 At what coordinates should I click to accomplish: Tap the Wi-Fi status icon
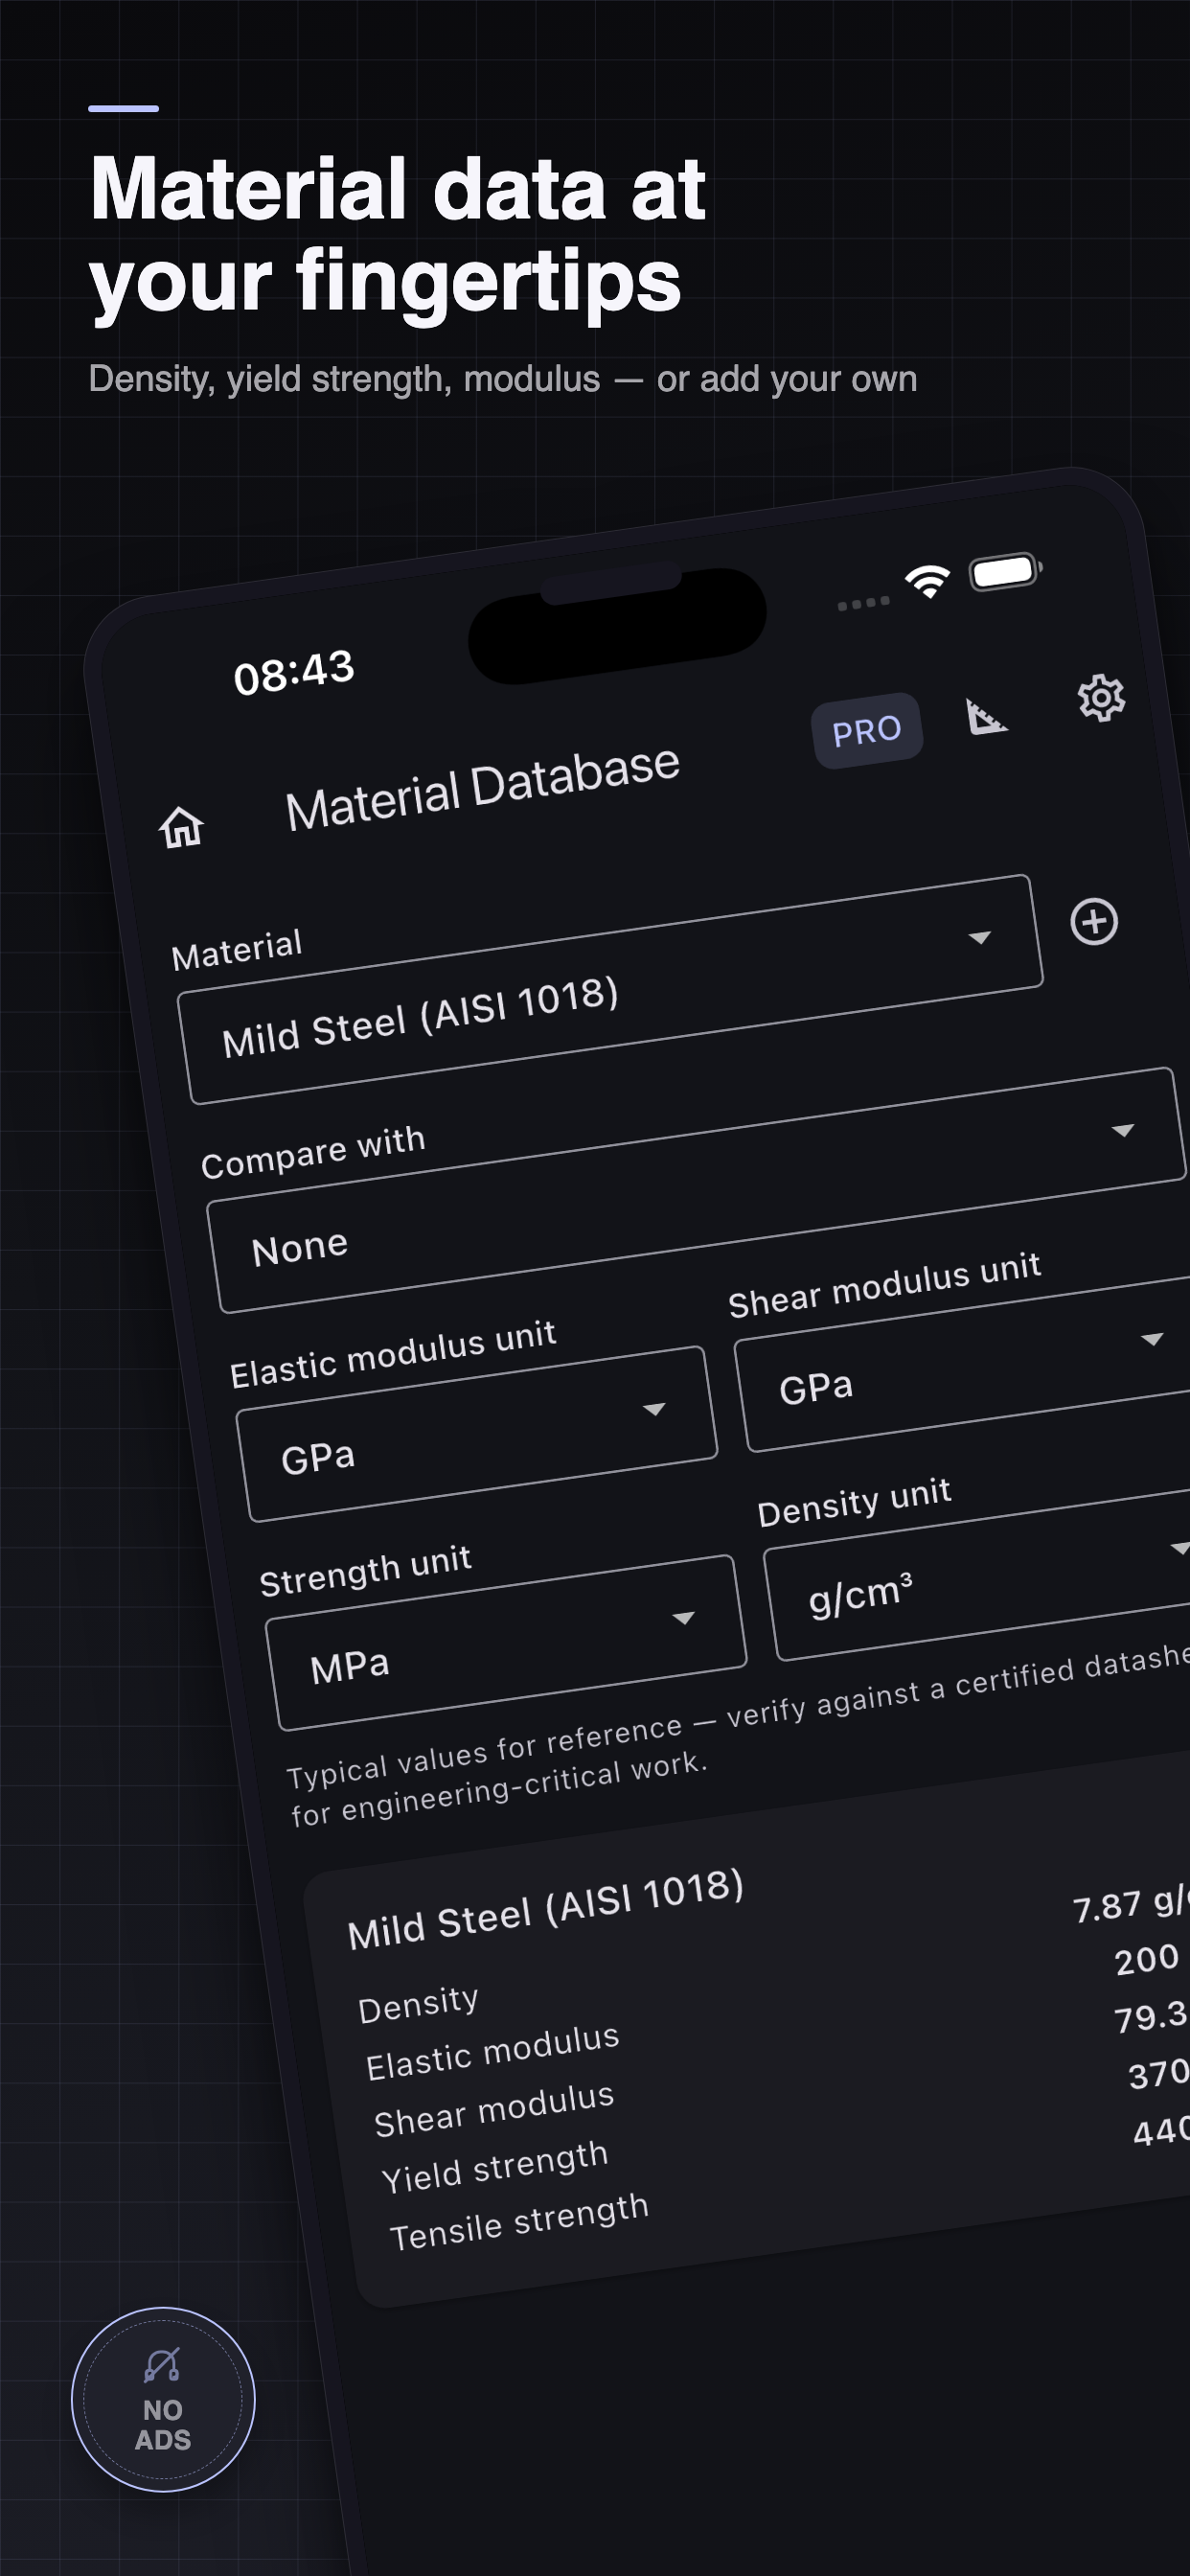coord(927,581)
